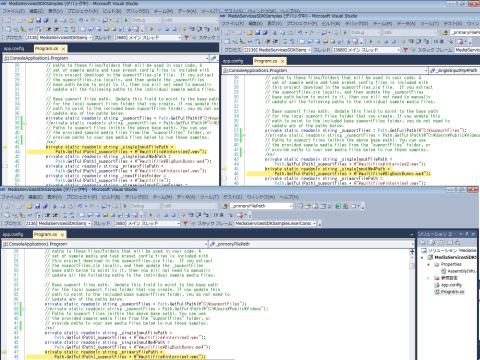Select AssemblyInfo file in Solution Explorer

pyautogui.click(x=459, y=271)
